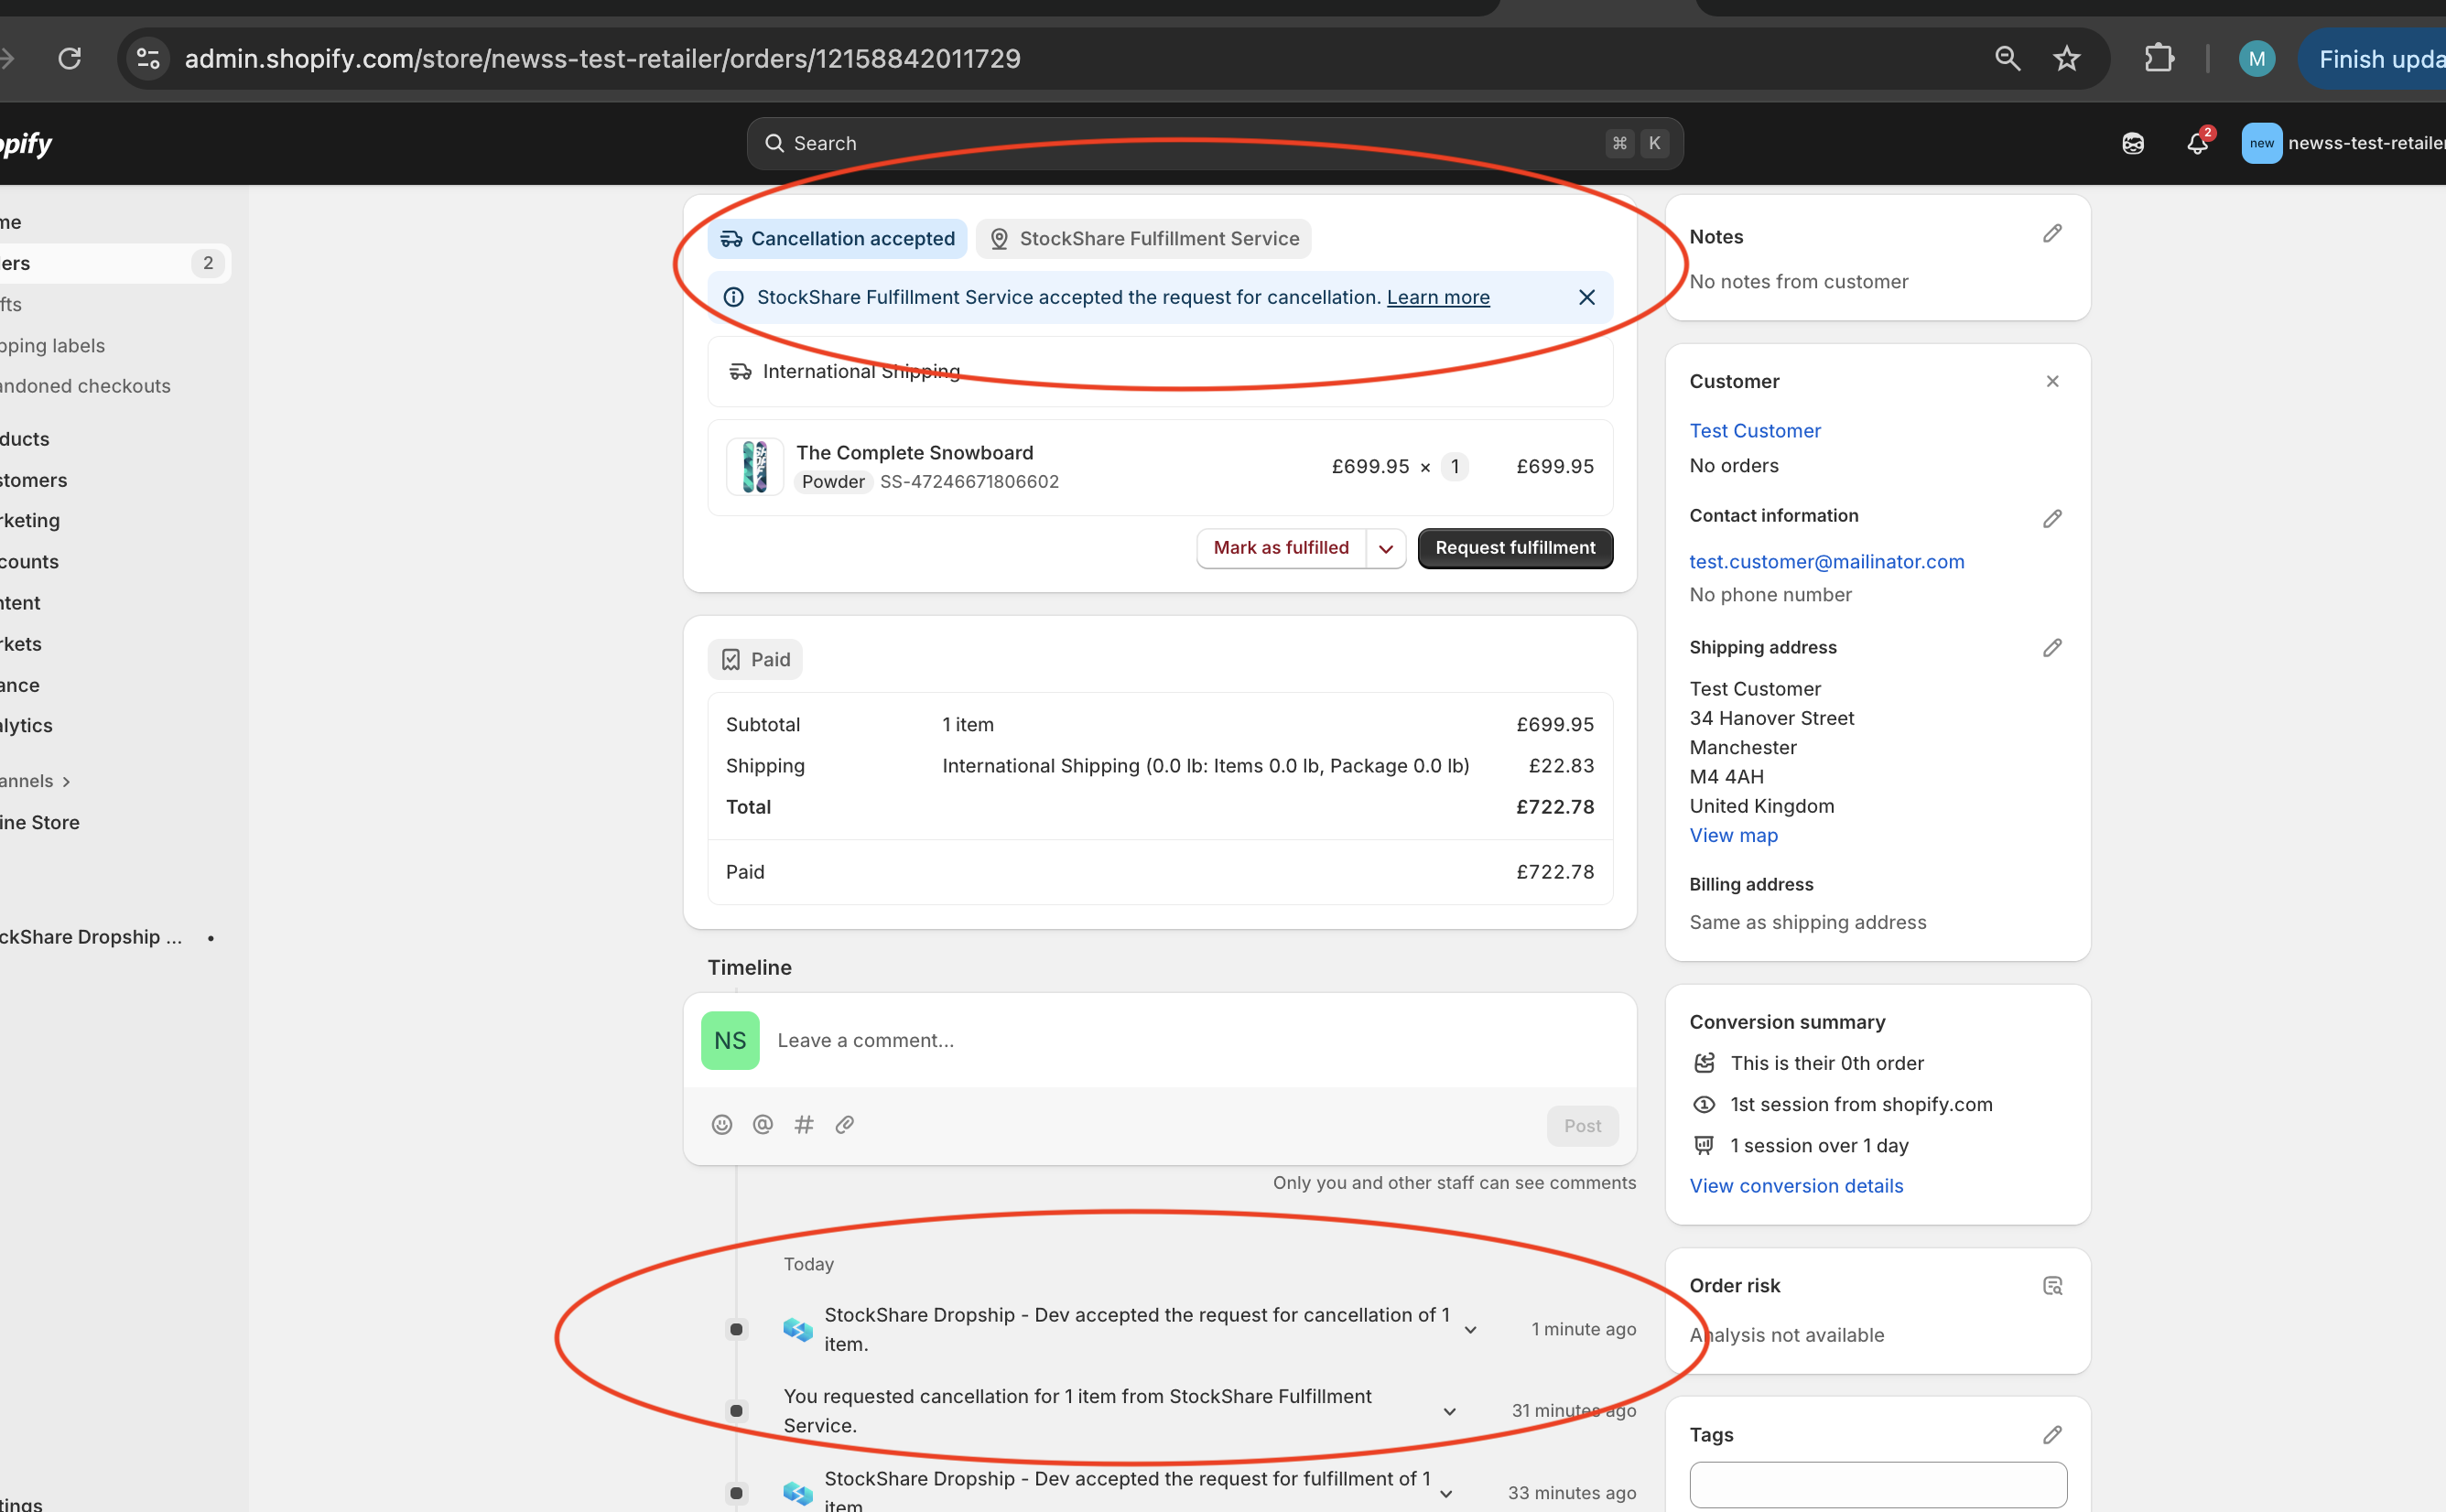
Task: Open the Order risk analysis icon
Action: [x=2052, y=1286]
